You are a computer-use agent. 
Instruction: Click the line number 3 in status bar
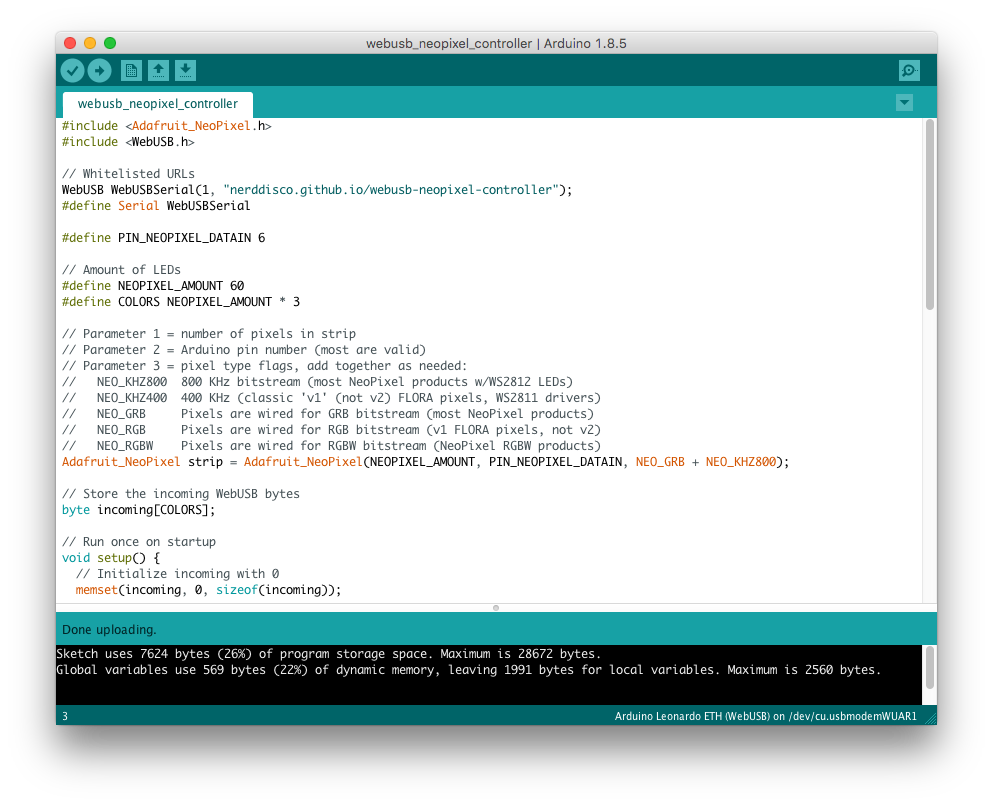(x=65, y=716)
